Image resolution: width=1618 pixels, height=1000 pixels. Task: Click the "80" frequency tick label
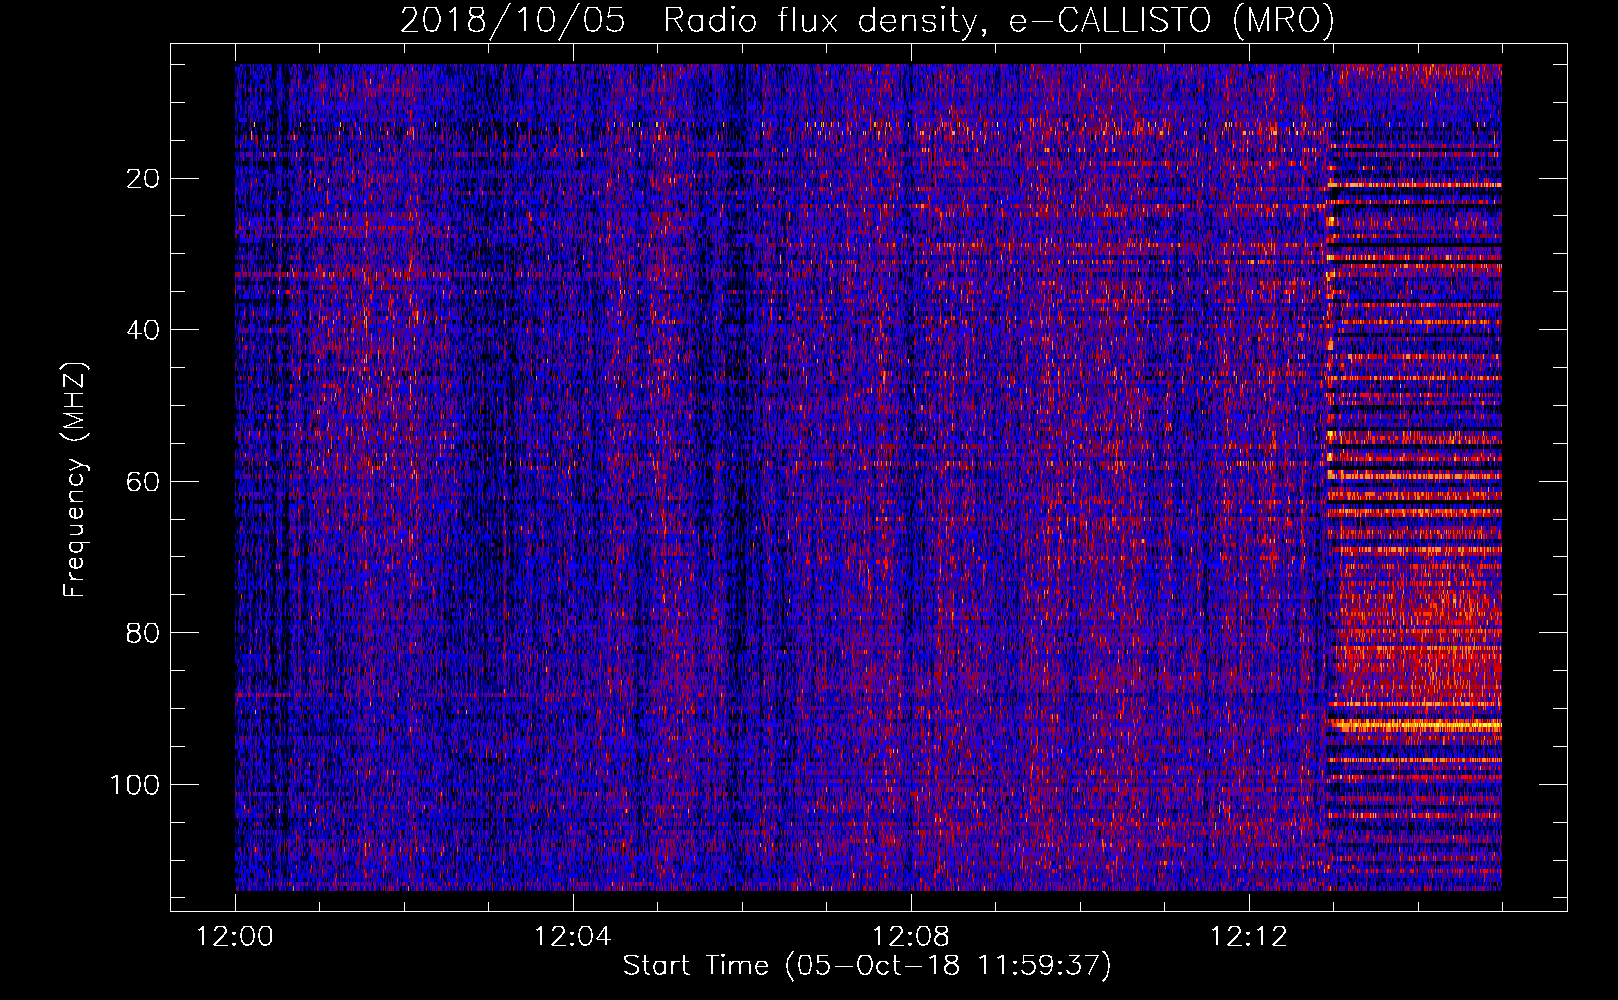(144, 633)
